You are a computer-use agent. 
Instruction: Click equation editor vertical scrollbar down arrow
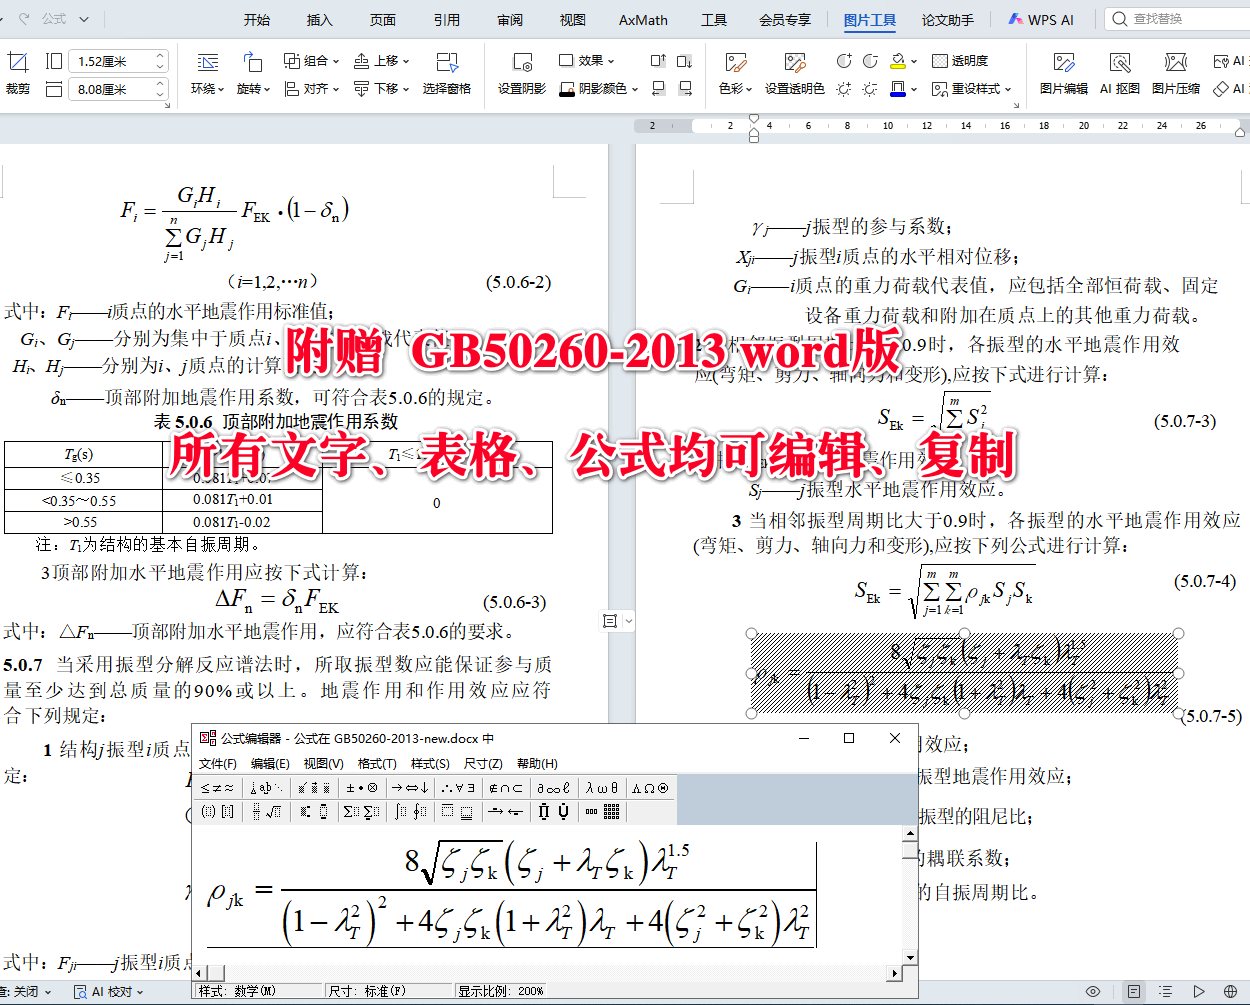pyautogui.click(x=910, y=958)
